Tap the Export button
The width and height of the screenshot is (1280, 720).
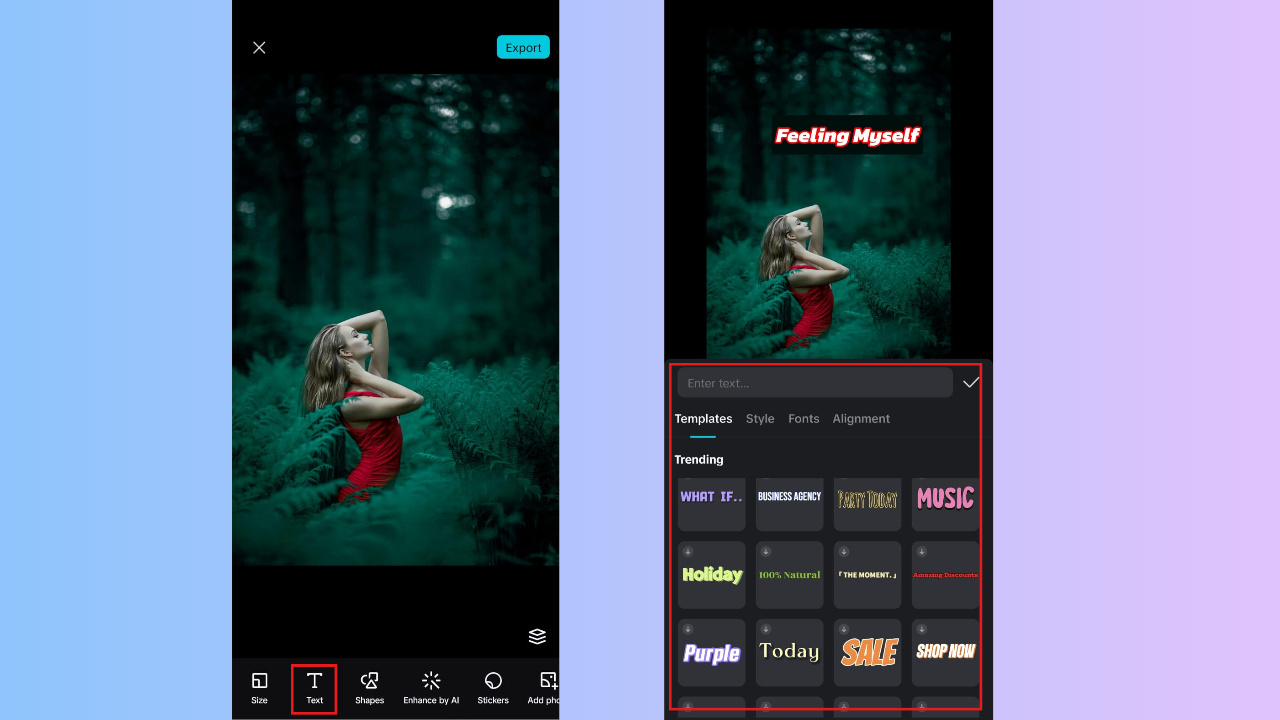[523, 47]
